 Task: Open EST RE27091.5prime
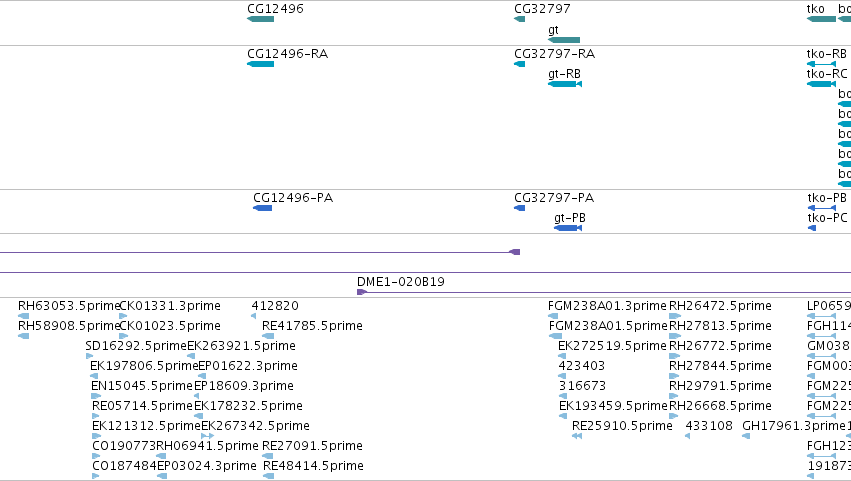[x=312, y=447]
